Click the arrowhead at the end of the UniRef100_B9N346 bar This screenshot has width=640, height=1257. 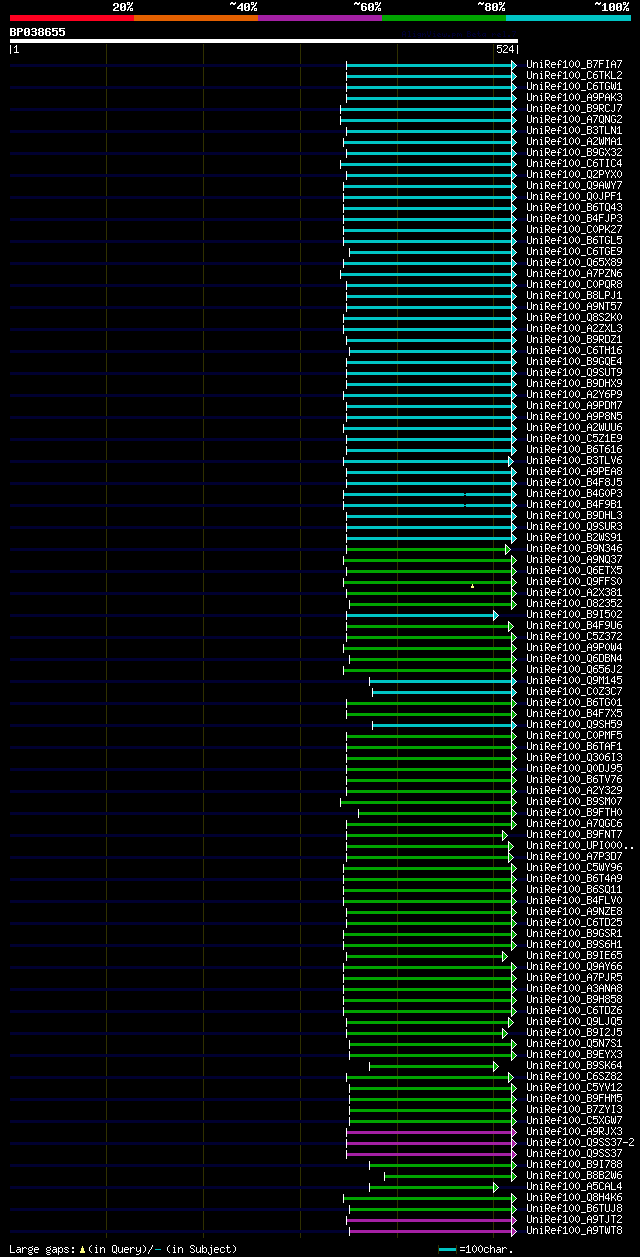tap(508, 549)
